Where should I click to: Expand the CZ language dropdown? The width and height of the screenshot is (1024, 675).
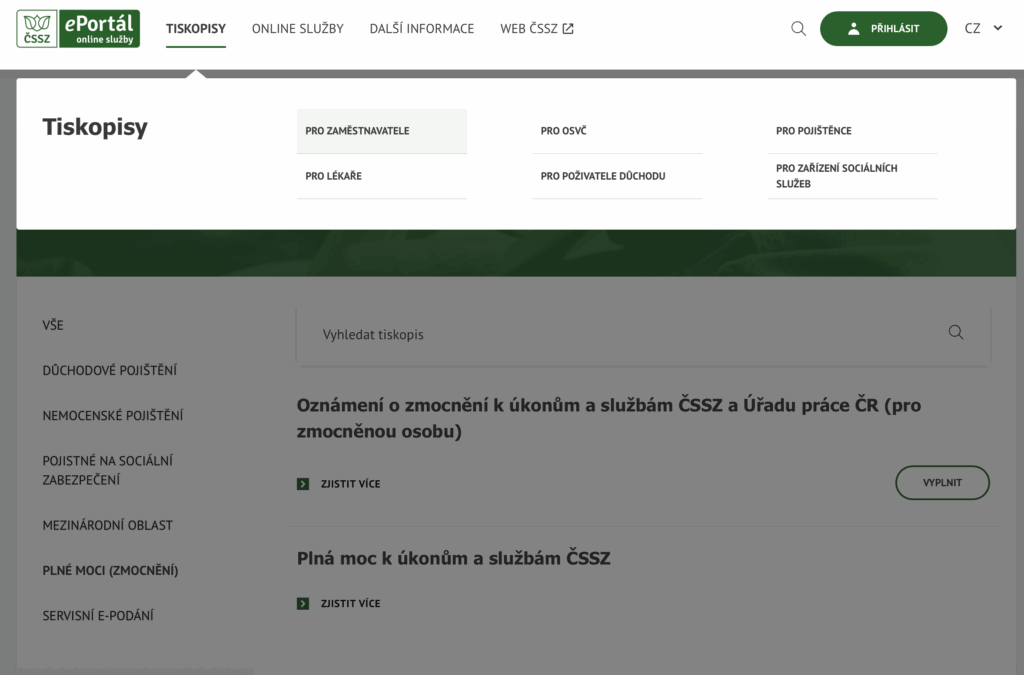984,29
